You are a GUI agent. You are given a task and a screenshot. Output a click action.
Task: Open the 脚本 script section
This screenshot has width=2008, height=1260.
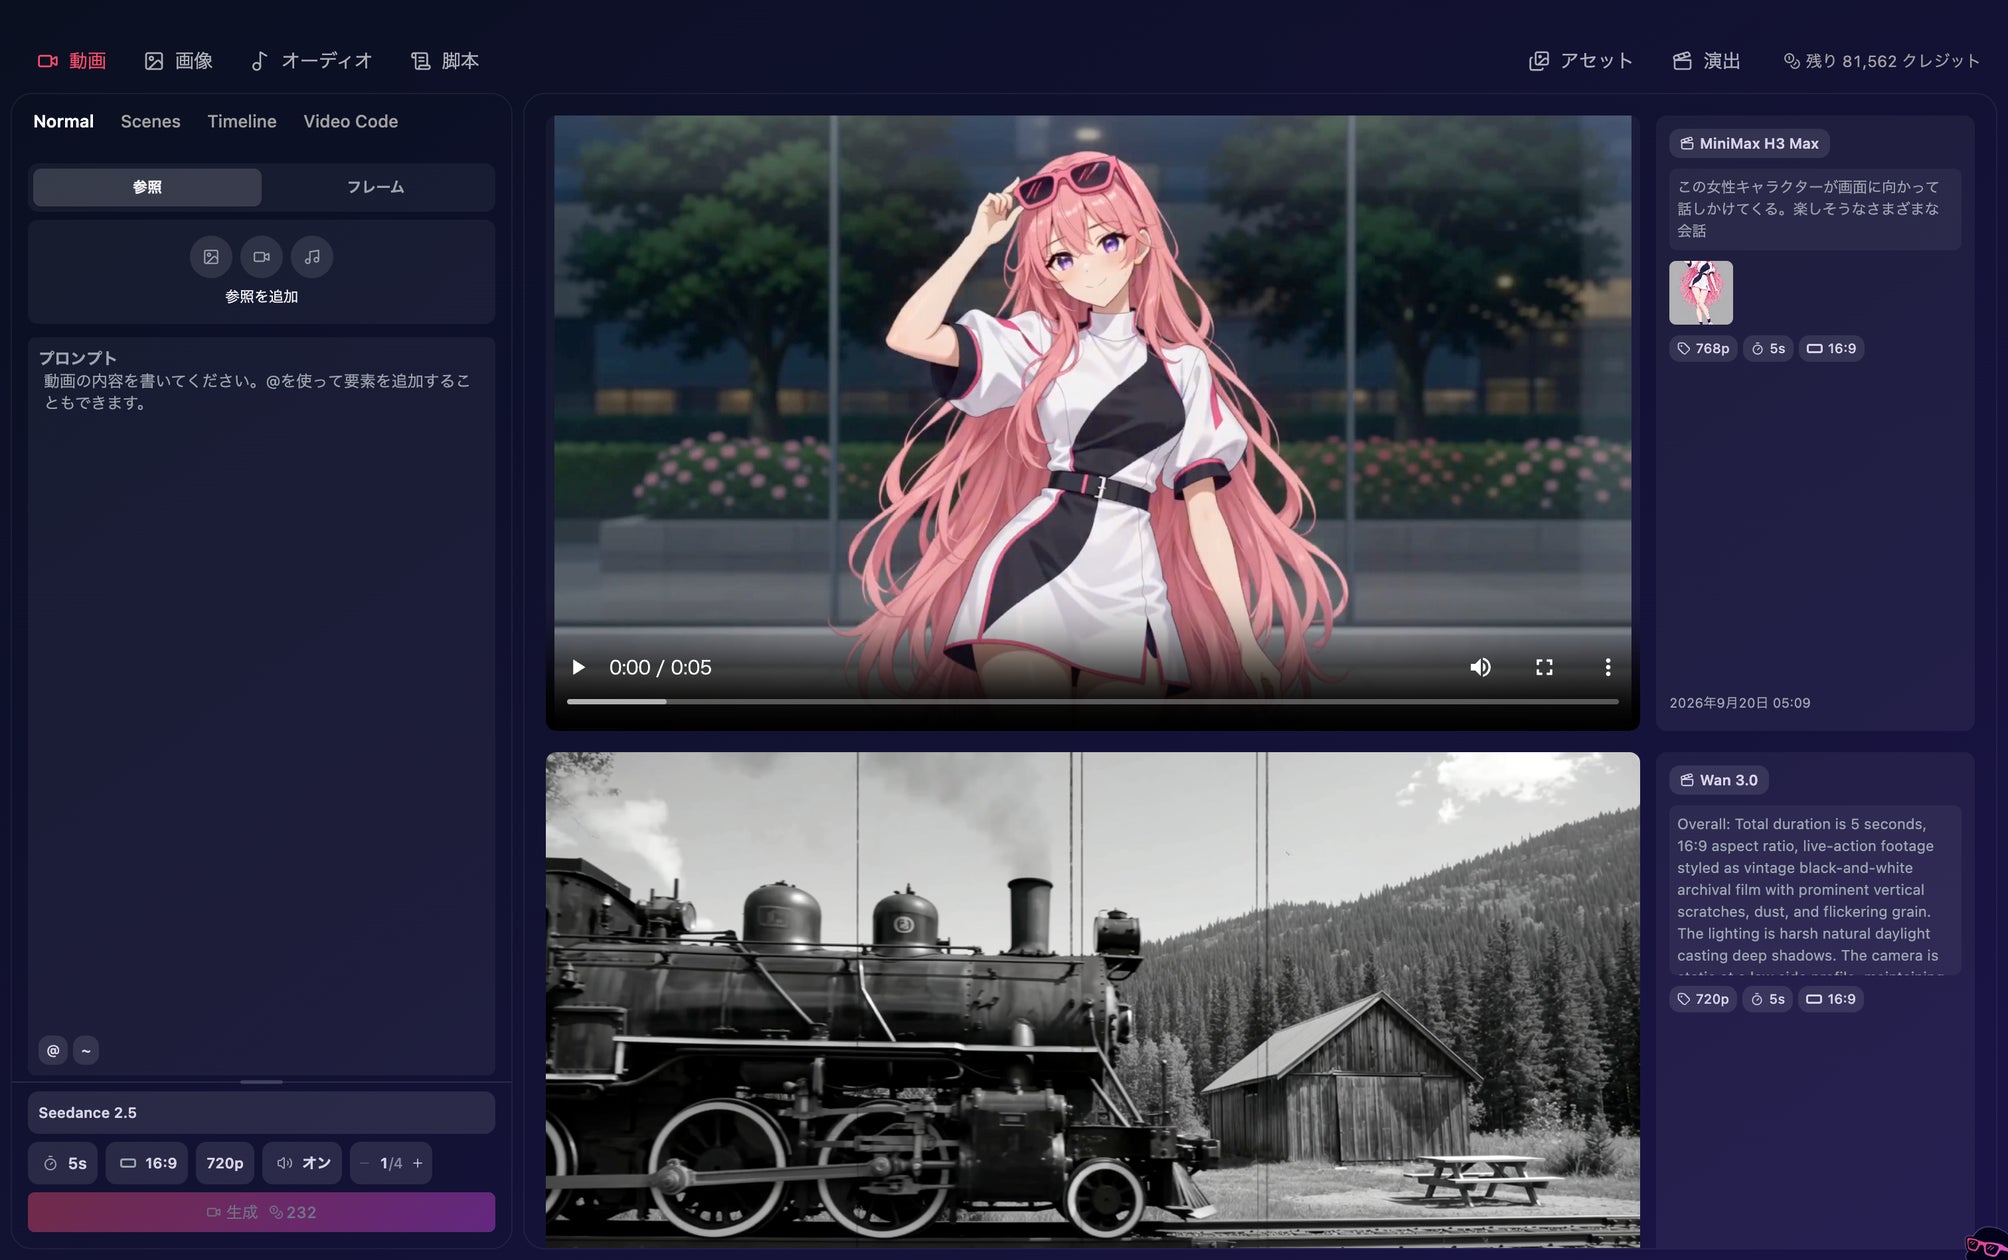pos(445,61)
